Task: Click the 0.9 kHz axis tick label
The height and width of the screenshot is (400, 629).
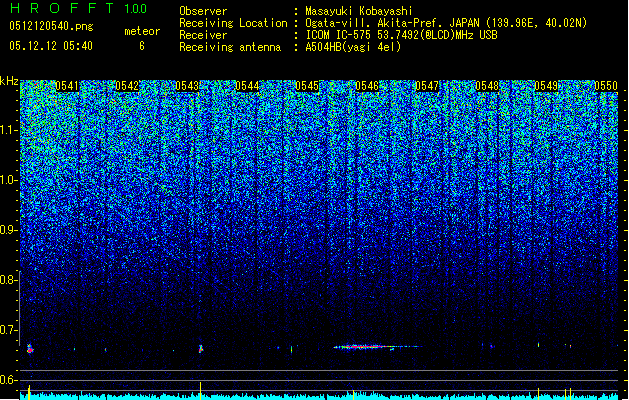Action: tap(8, 230)
